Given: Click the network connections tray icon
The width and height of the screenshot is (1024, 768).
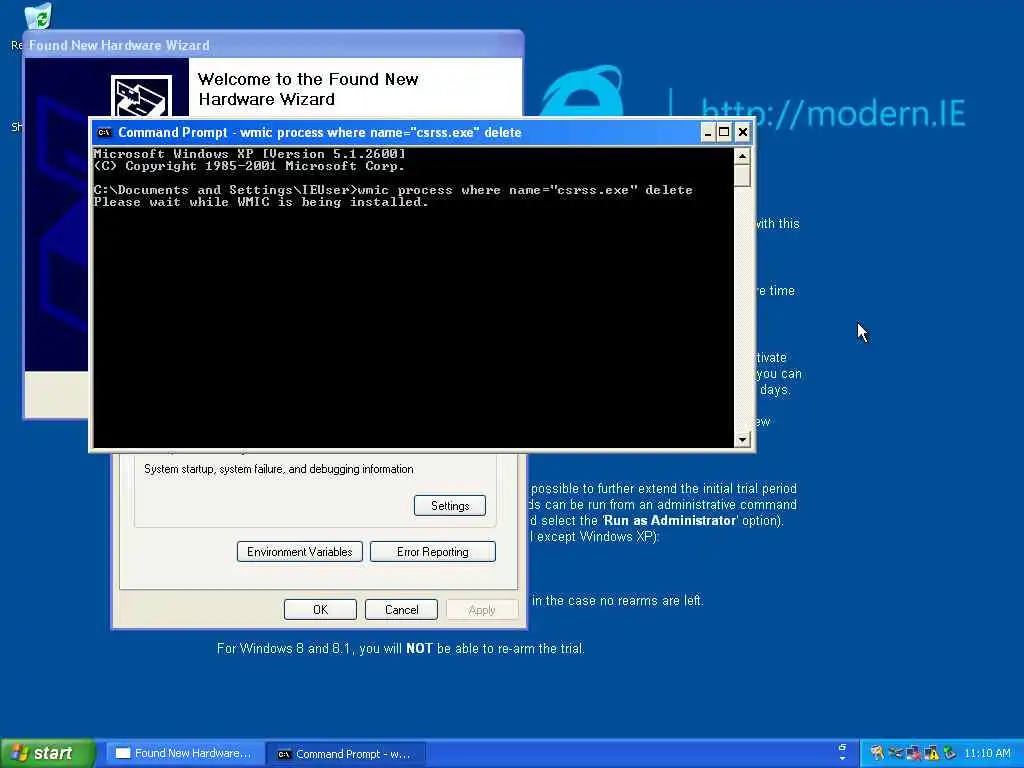Looking at the screenshot, I should pyautogui.click(x=895, y=754).
